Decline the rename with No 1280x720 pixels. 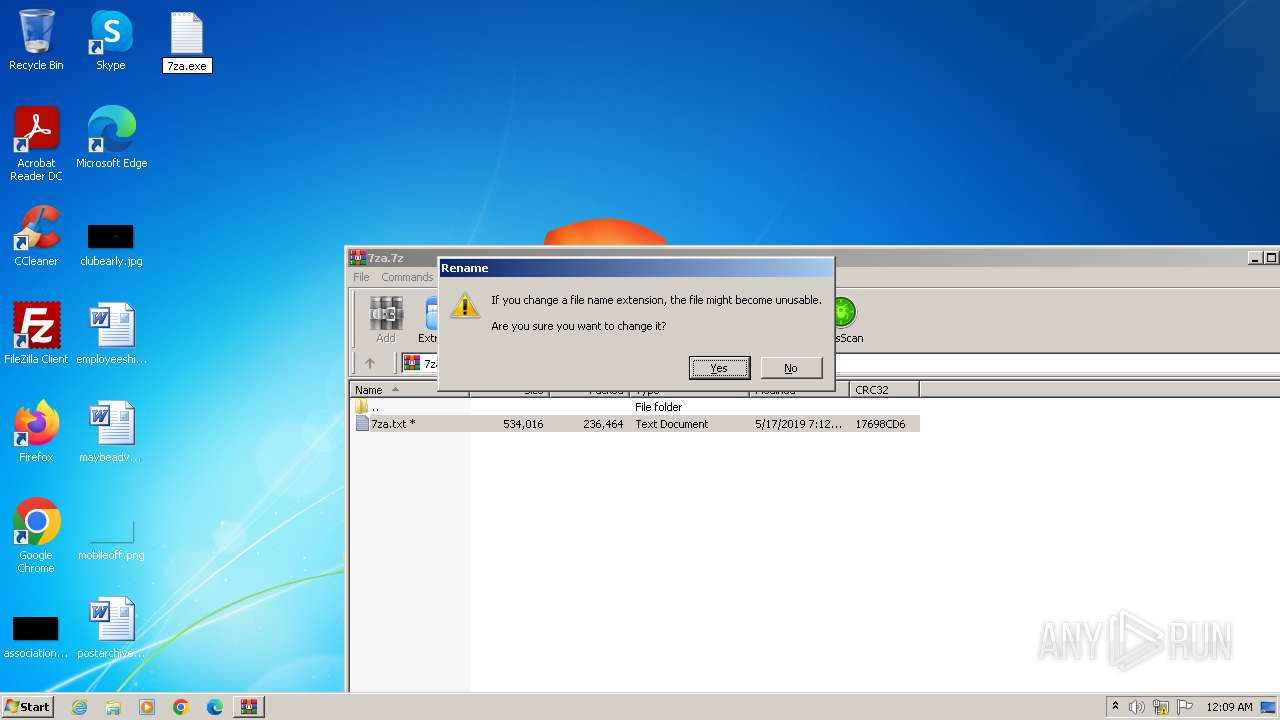(x=791, y=368)
